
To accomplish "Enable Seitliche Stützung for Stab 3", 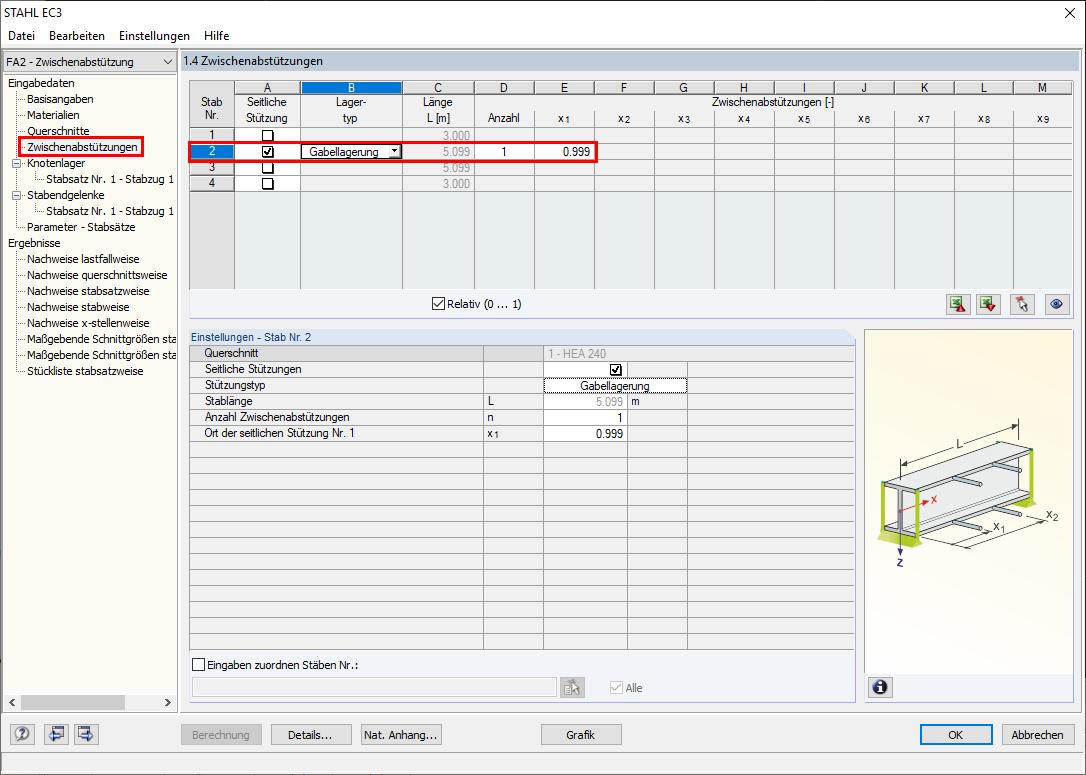I will 267,168.
